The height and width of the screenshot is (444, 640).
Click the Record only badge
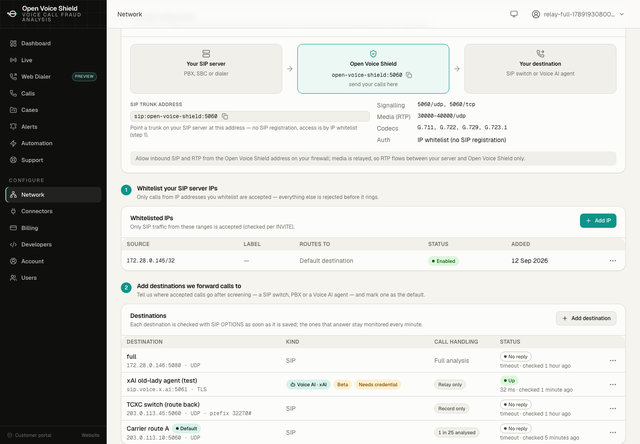click(451, 408)
